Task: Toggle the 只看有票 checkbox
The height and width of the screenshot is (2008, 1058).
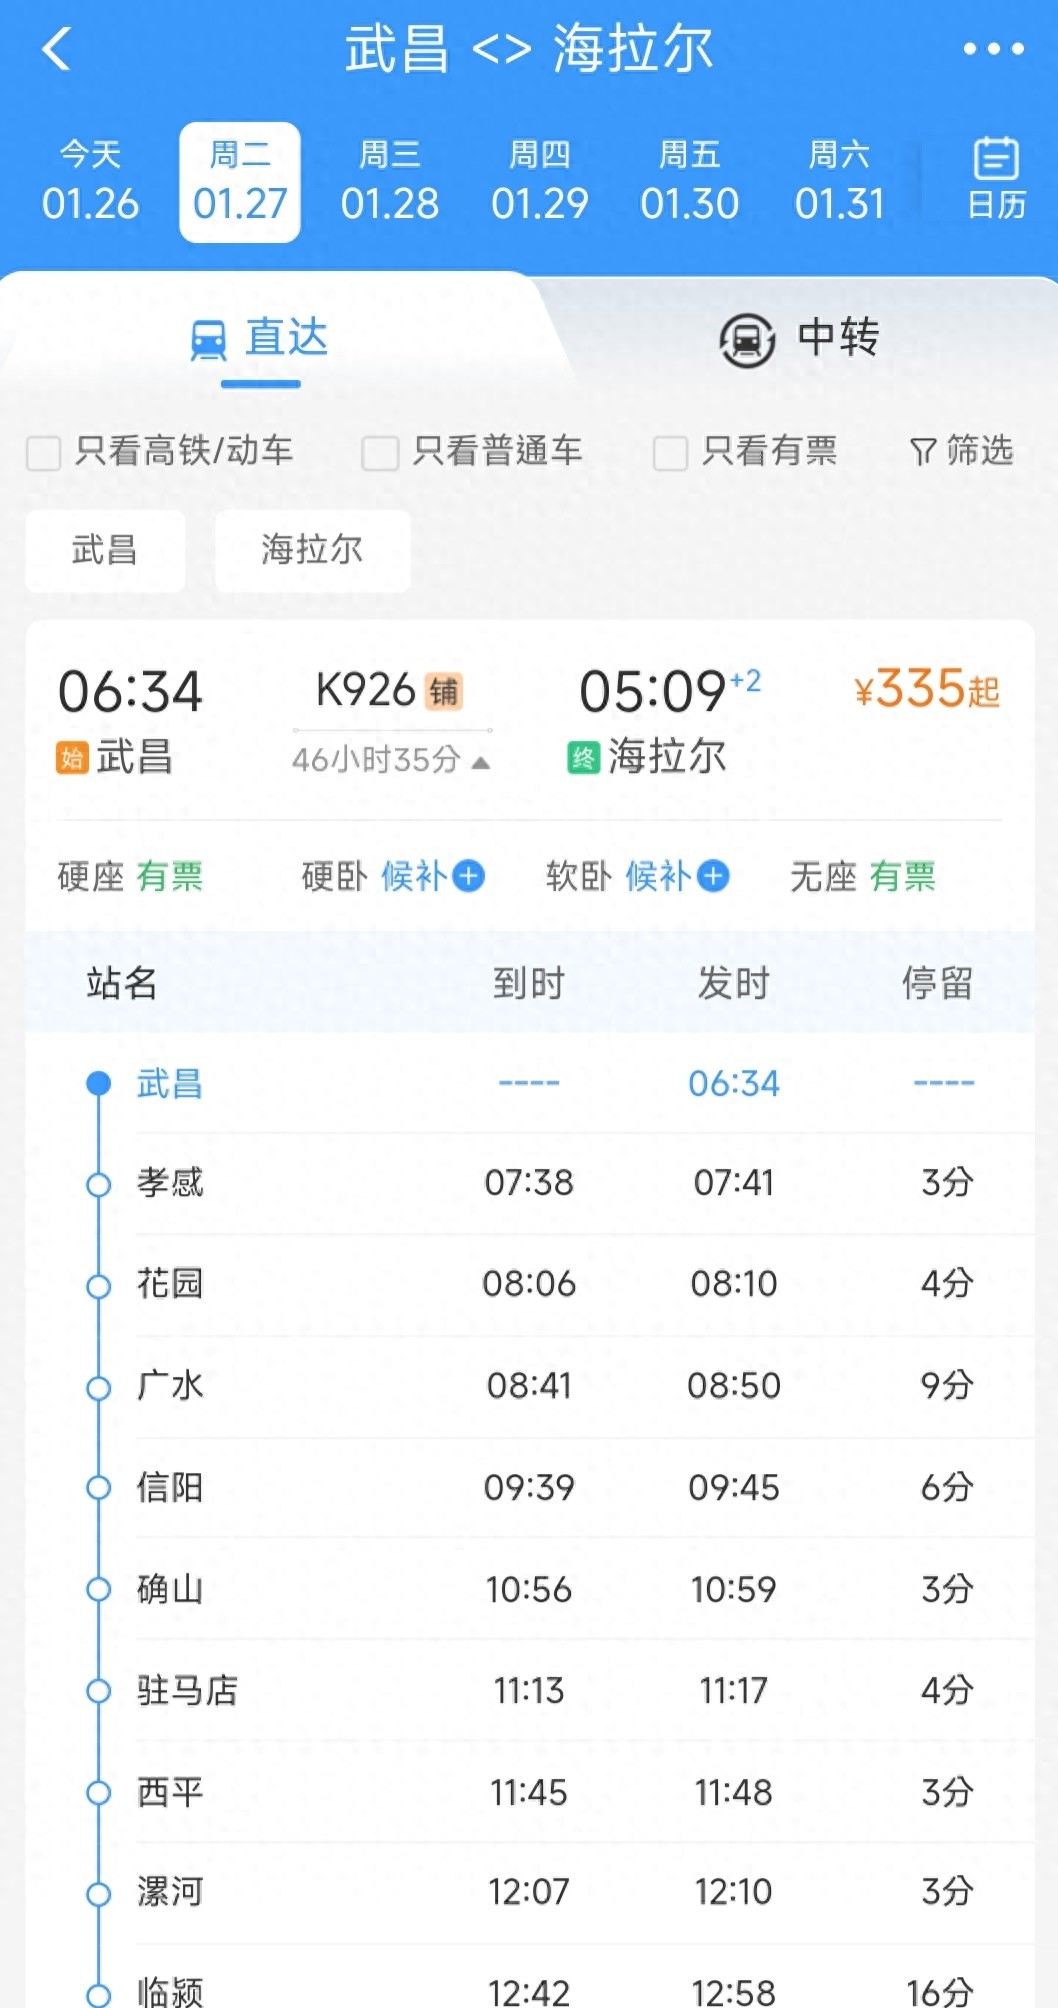Action: pyautogui.click(x=670, y=452)
